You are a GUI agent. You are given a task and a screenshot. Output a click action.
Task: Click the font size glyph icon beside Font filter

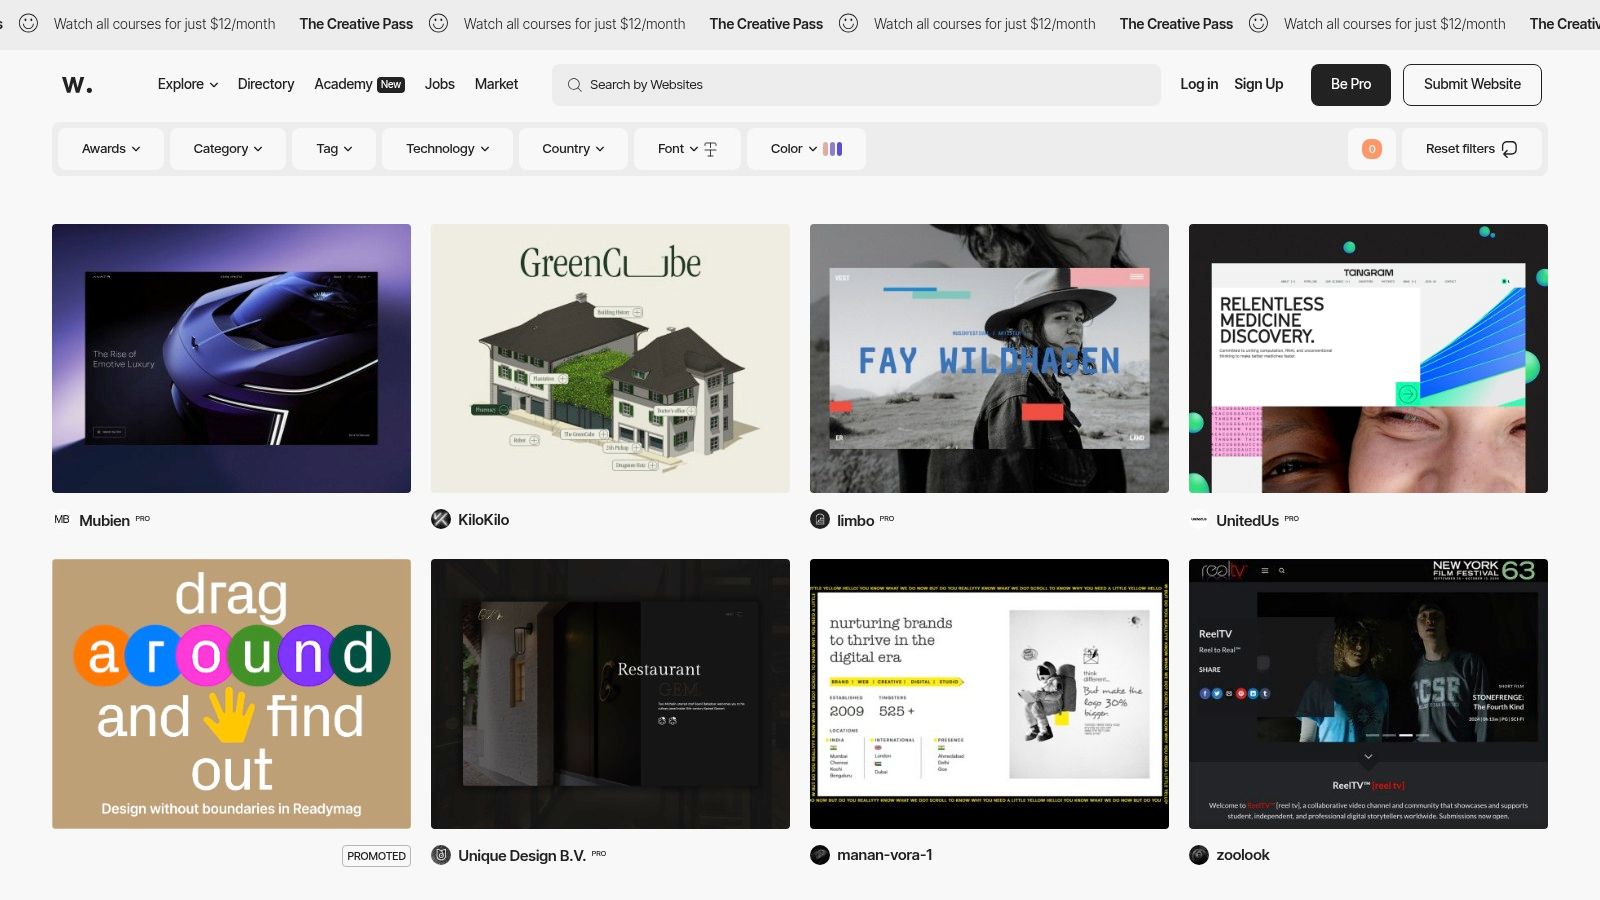[710, 148]
